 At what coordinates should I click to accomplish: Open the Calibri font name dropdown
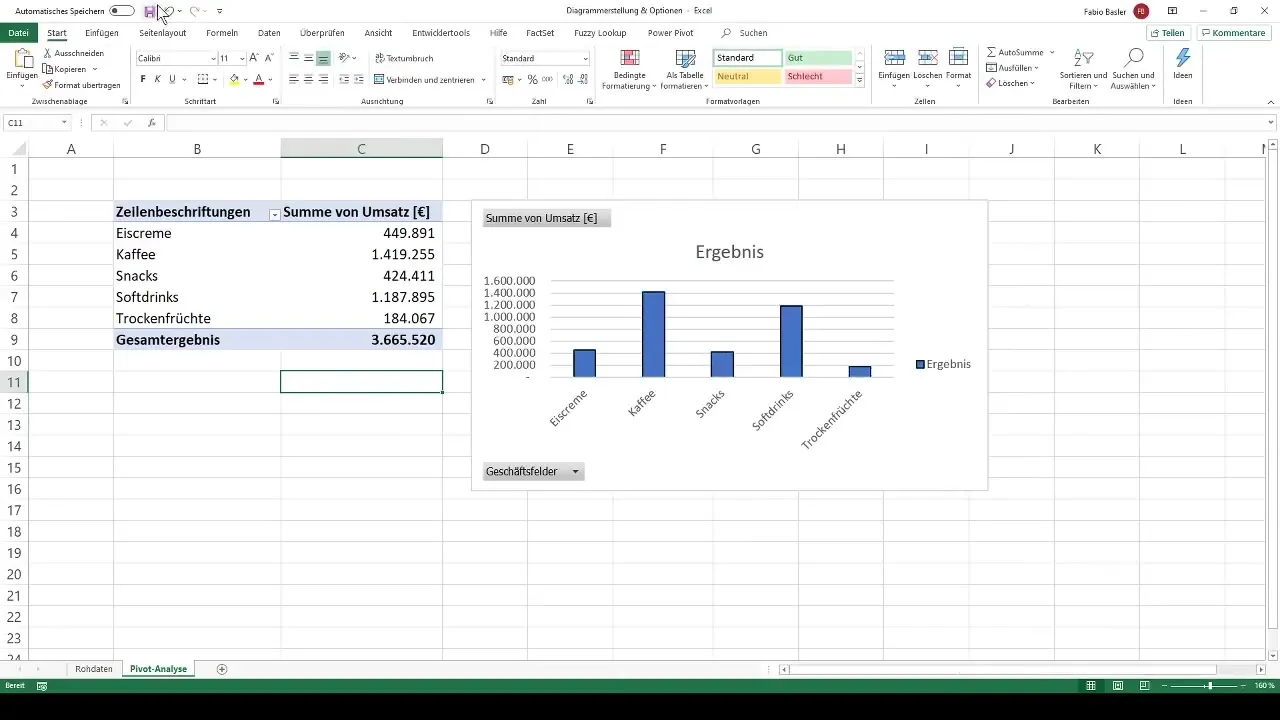(213, 59)
